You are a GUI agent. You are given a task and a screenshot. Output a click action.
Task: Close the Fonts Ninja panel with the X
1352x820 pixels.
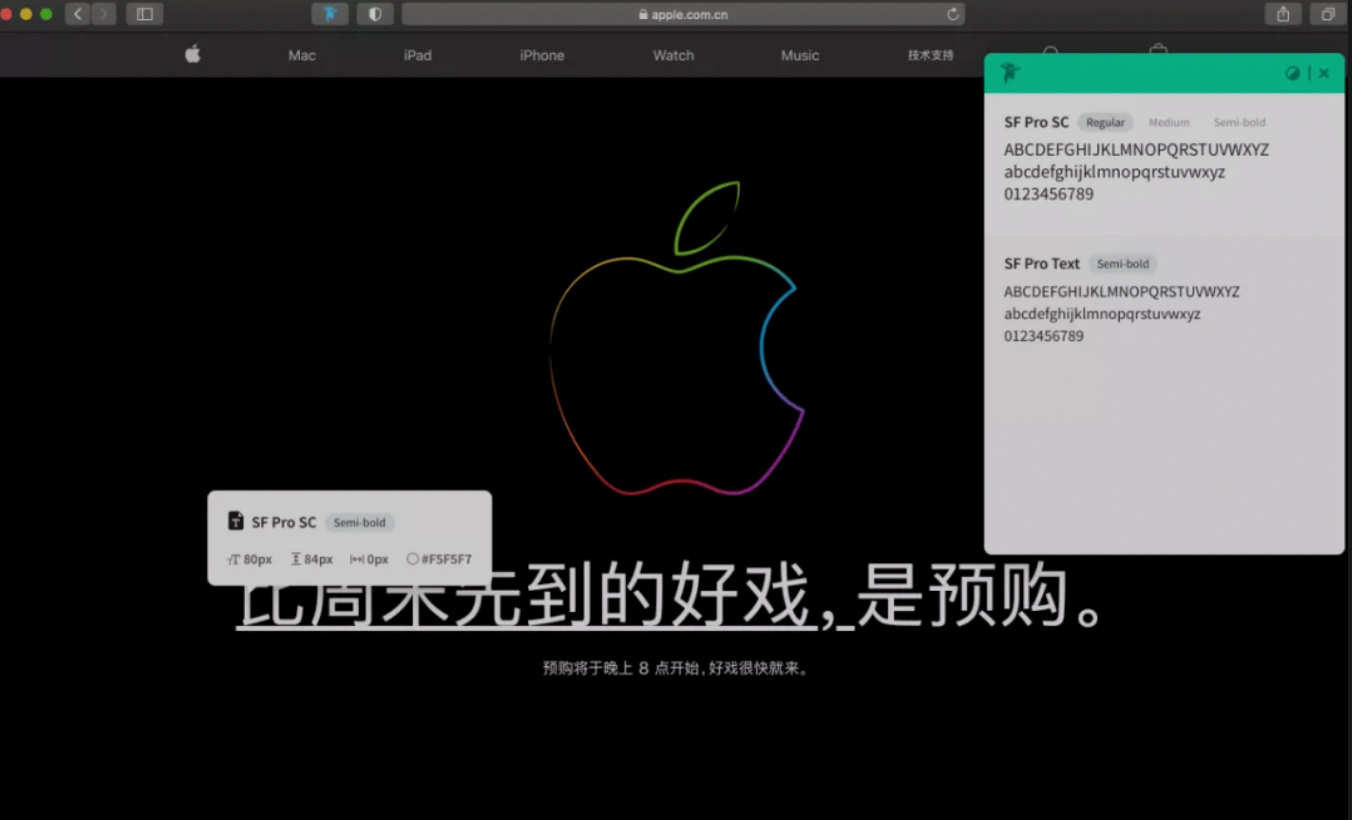(x=1324, y=73)
